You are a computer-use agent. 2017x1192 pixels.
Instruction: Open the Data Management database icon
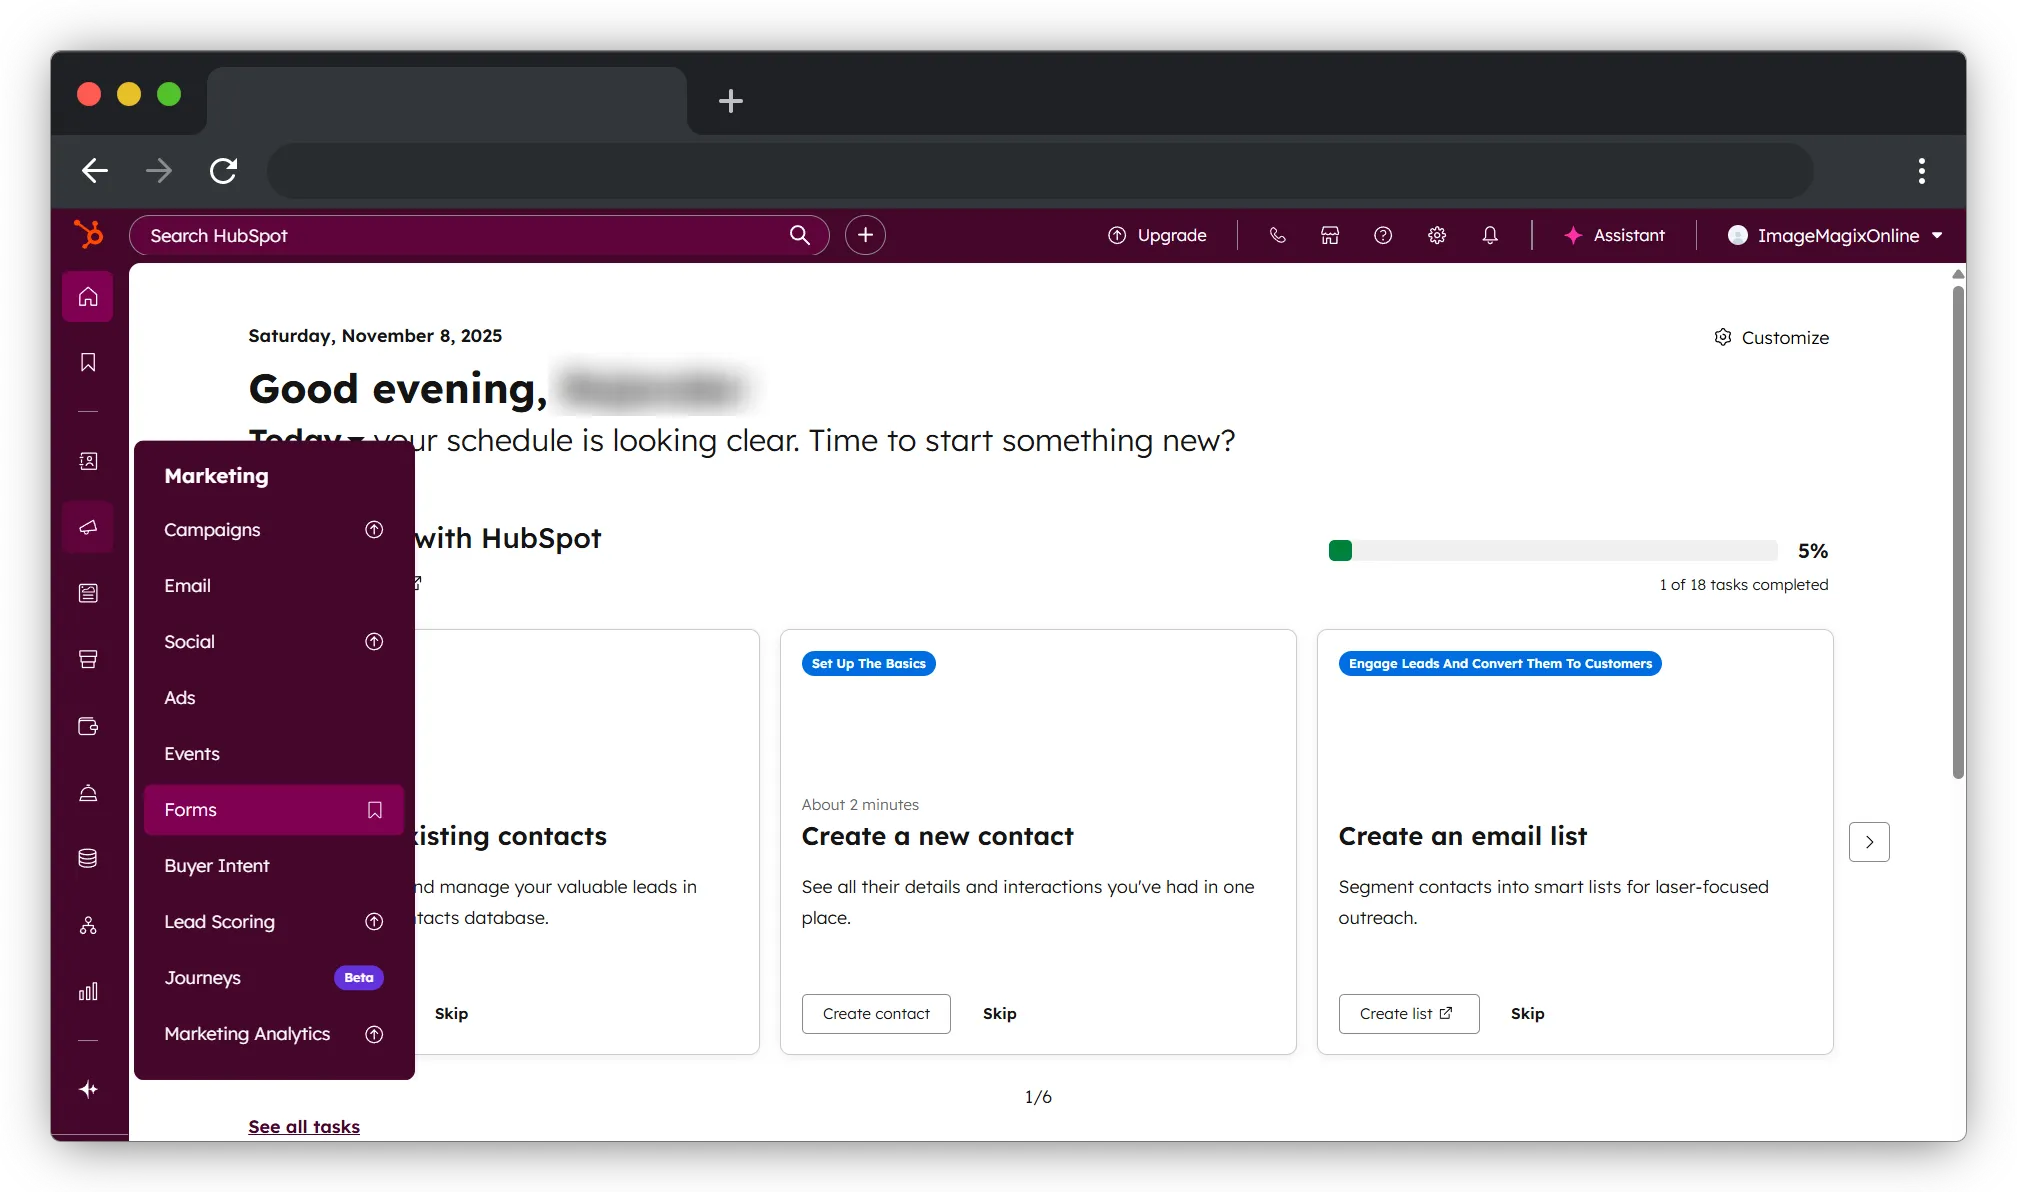click(x=88, y=857)
